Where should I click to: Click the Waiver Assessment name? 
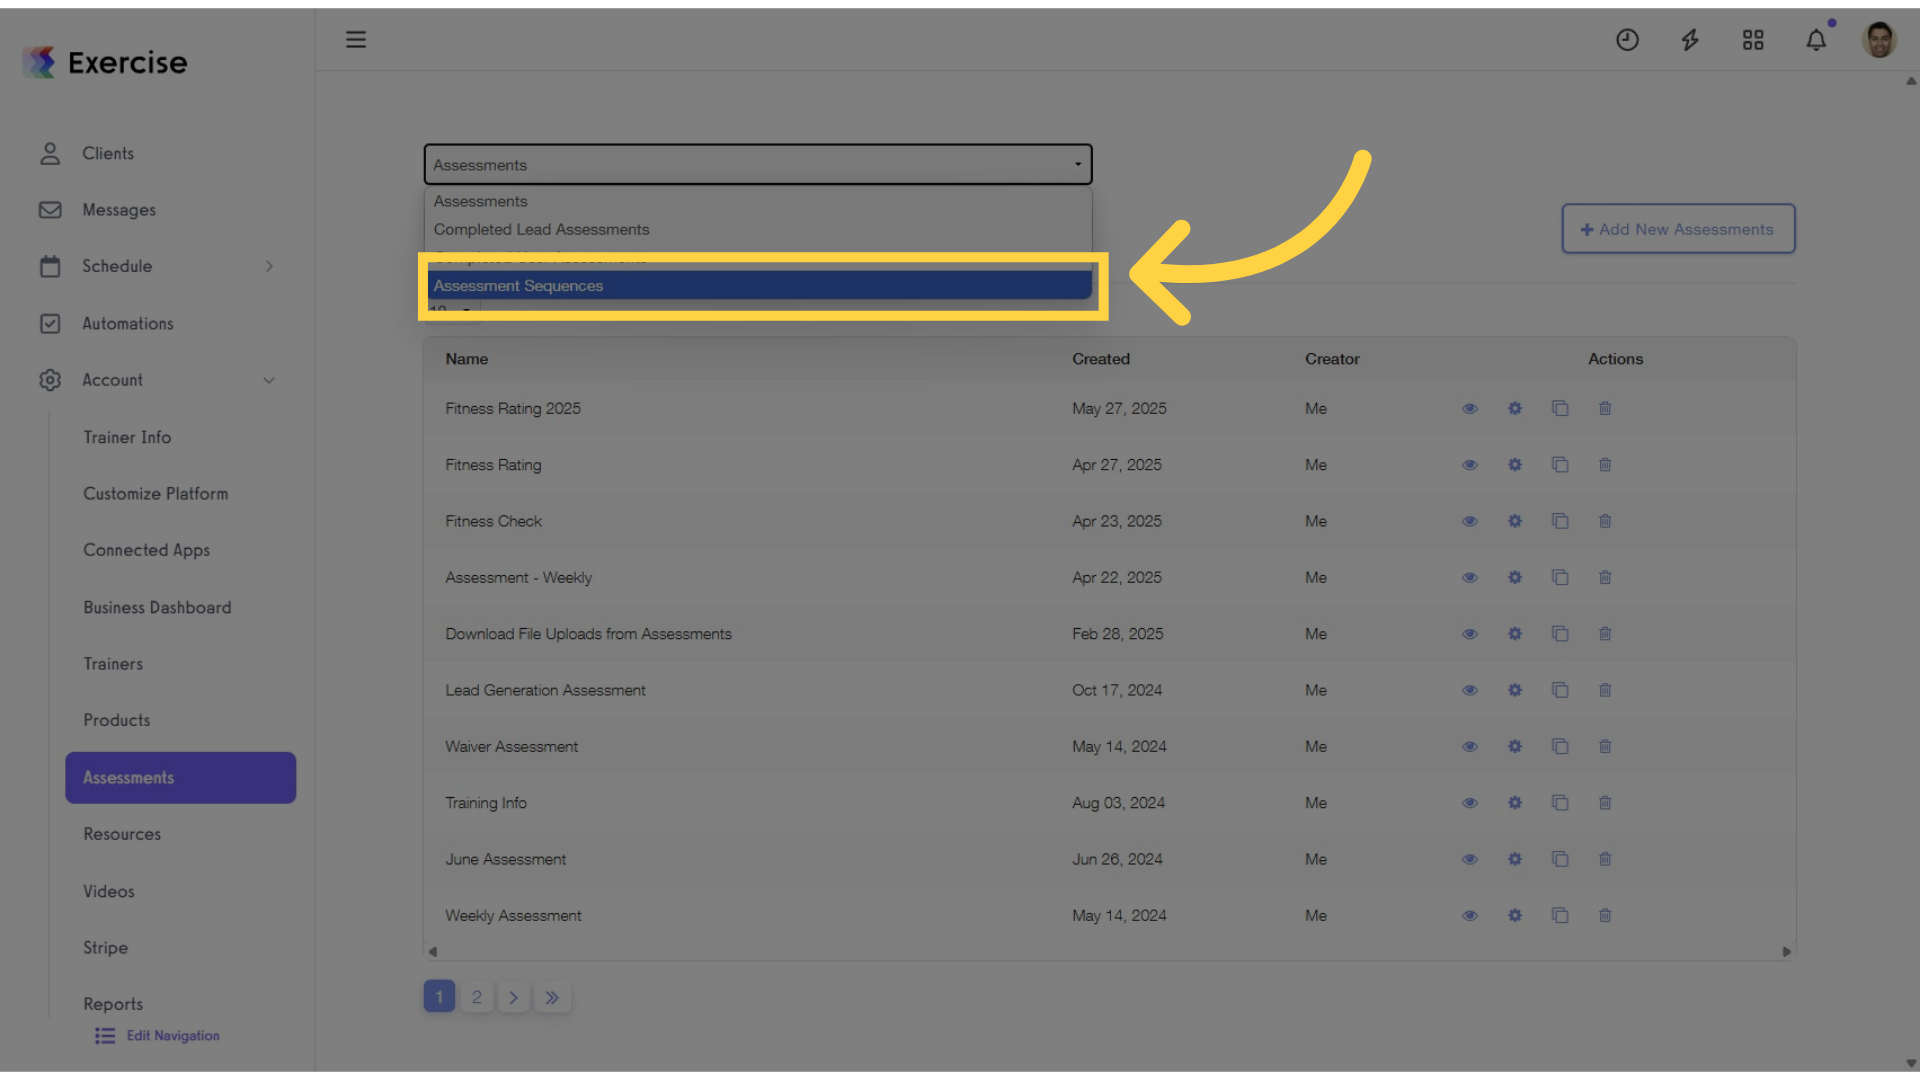pyautogui.click(x=512, y=746)
